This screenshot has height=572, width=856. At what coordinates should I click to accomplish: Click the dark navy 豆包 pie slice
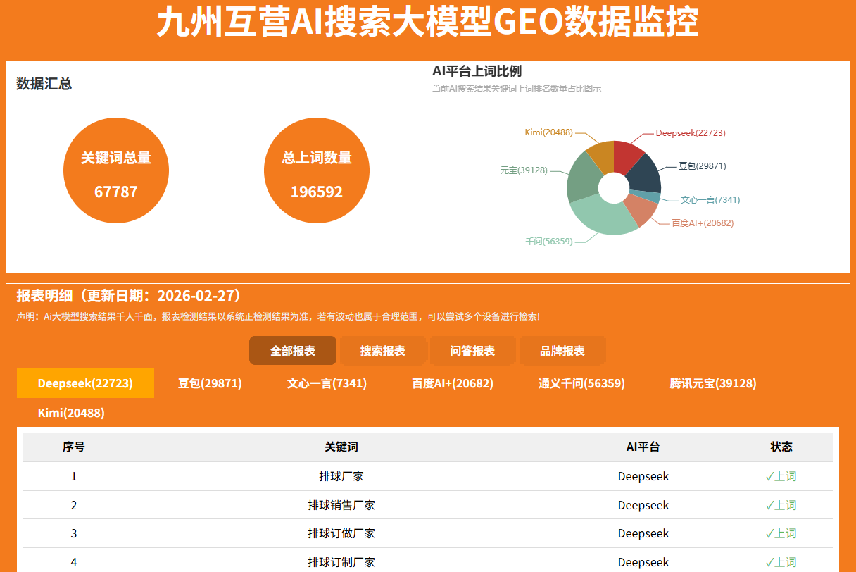pos(645,174)
